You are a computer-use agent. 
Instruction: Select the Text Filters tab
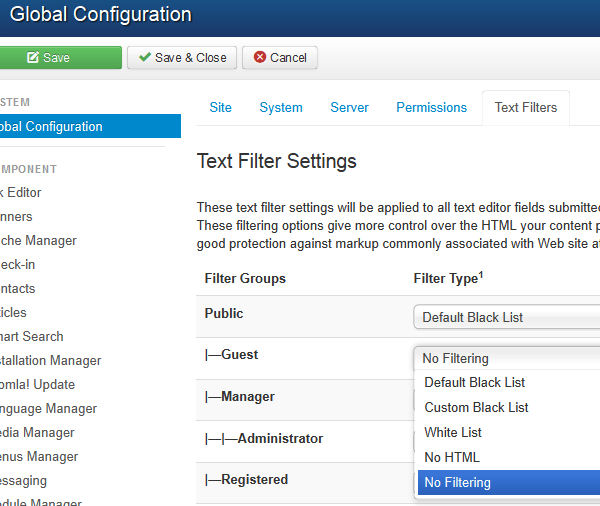(x=525, y=107)
